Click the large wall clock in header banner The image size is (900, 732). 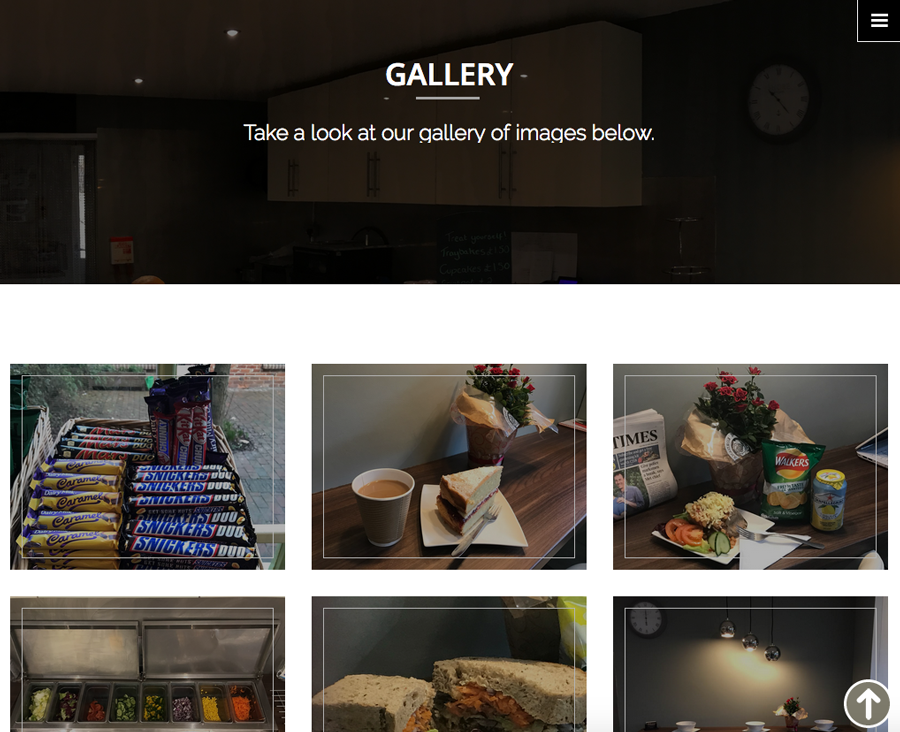pos(778,100)
